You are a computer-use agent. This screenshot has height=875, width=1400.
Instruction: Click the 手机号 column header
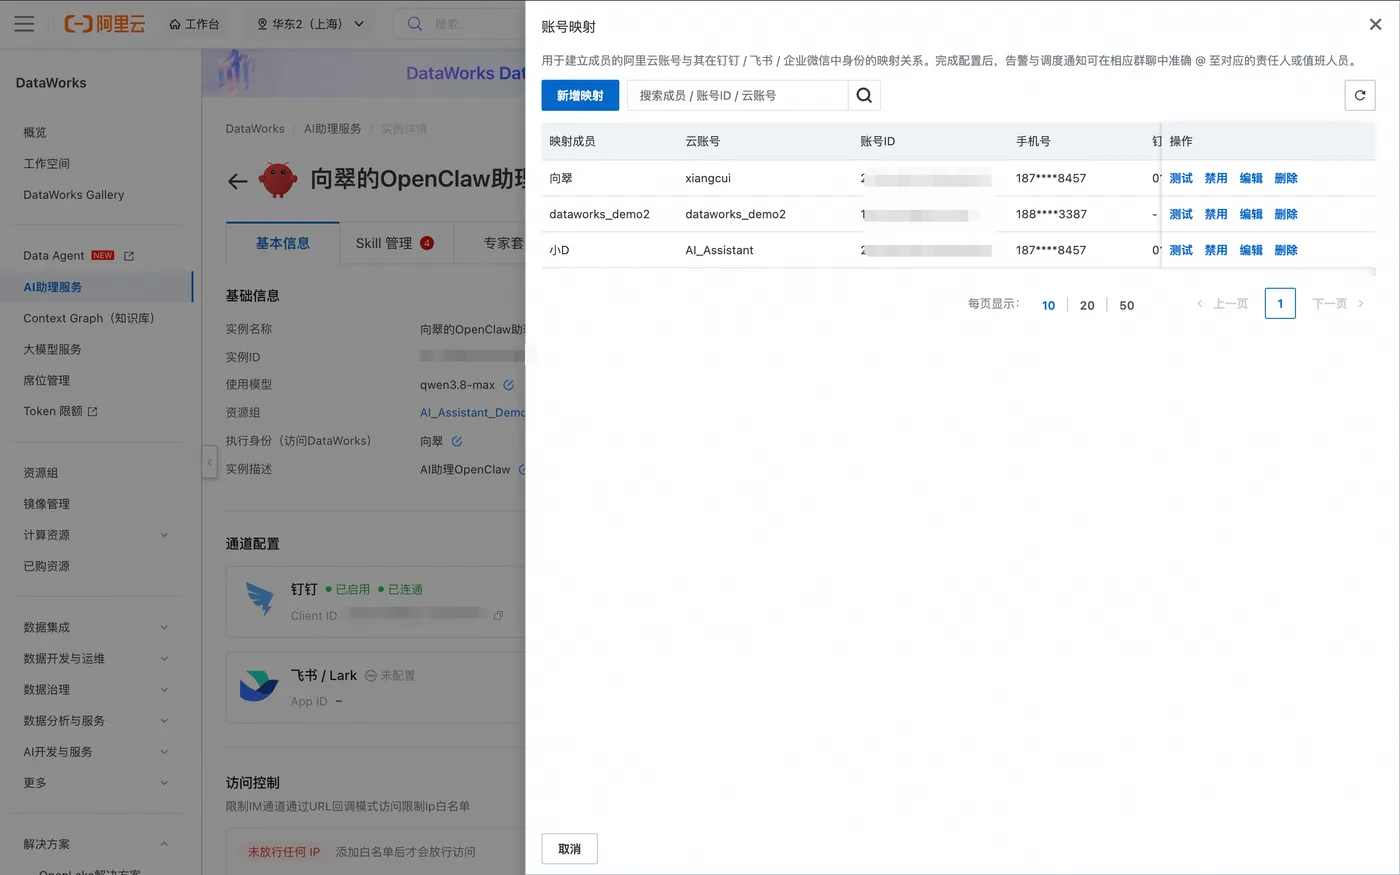click(1033, 141)
